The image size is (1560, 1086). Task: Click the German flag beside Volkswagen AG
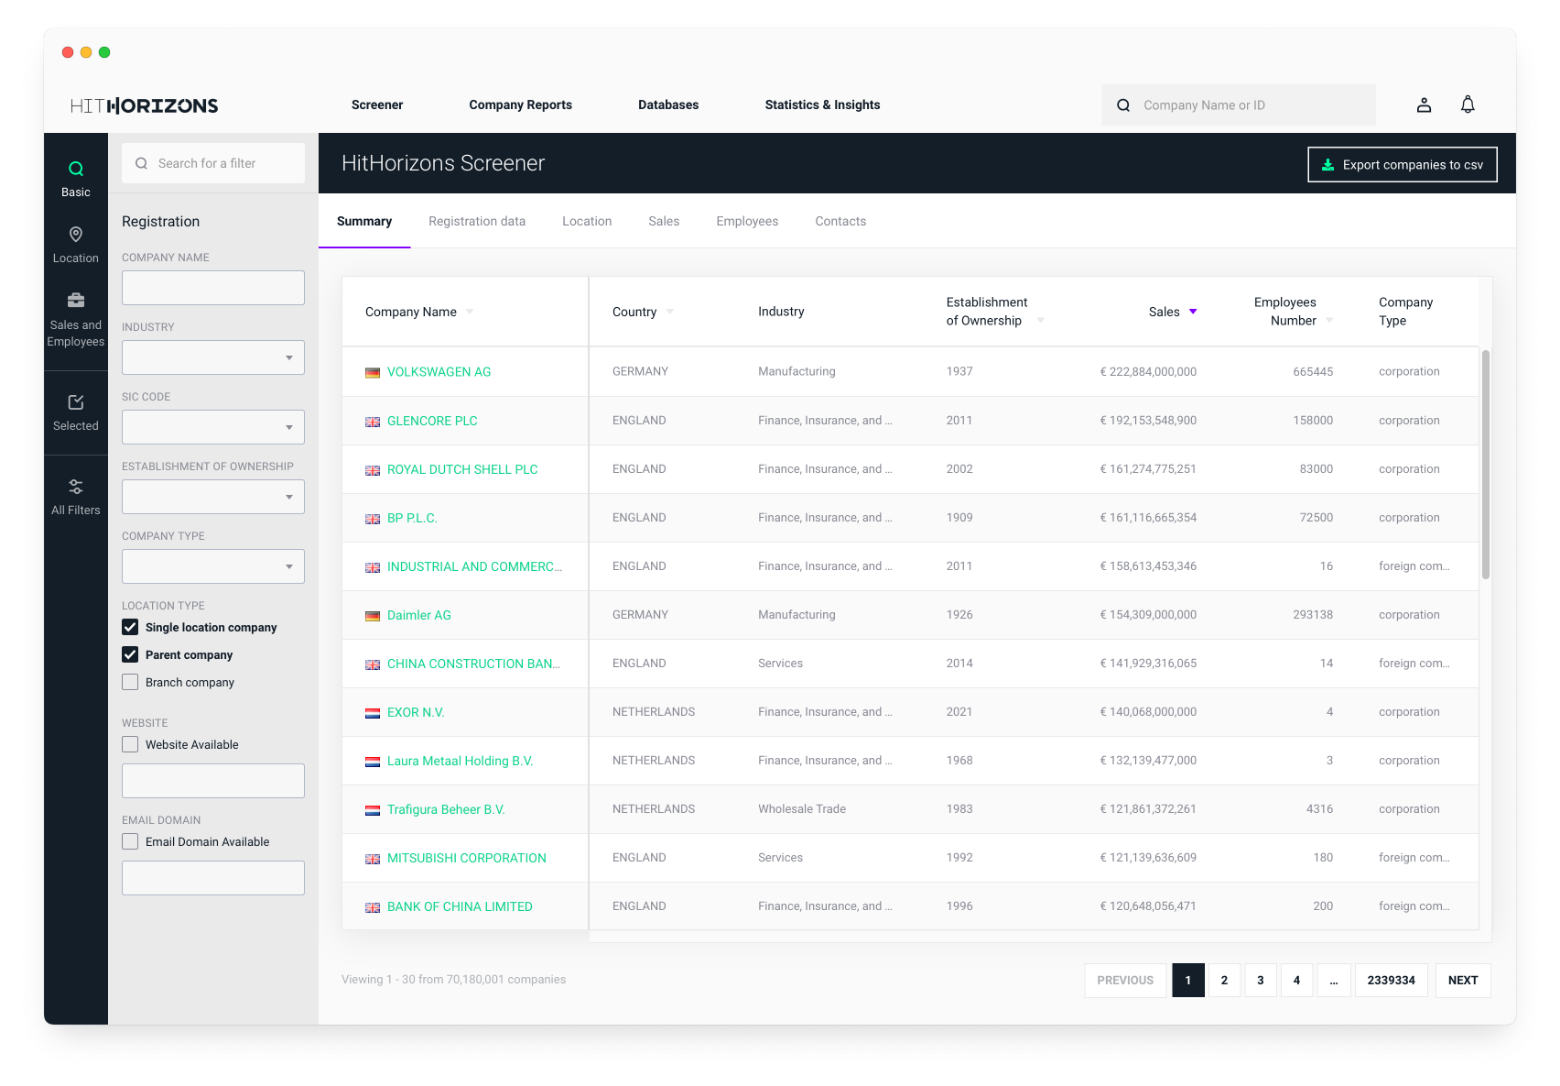pyautogui.click(x=372, y=372)
